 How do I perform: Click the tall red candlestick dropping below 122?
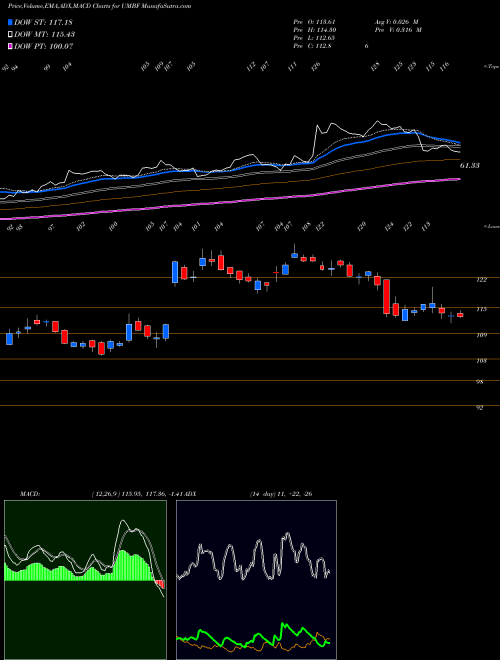point(386,297)
